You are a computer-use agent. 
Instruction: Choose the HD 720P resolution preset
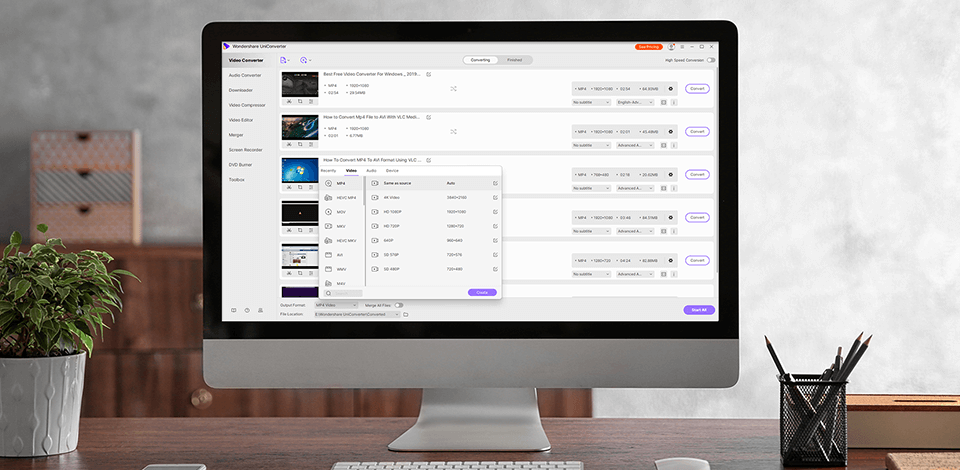coord(435,226)
